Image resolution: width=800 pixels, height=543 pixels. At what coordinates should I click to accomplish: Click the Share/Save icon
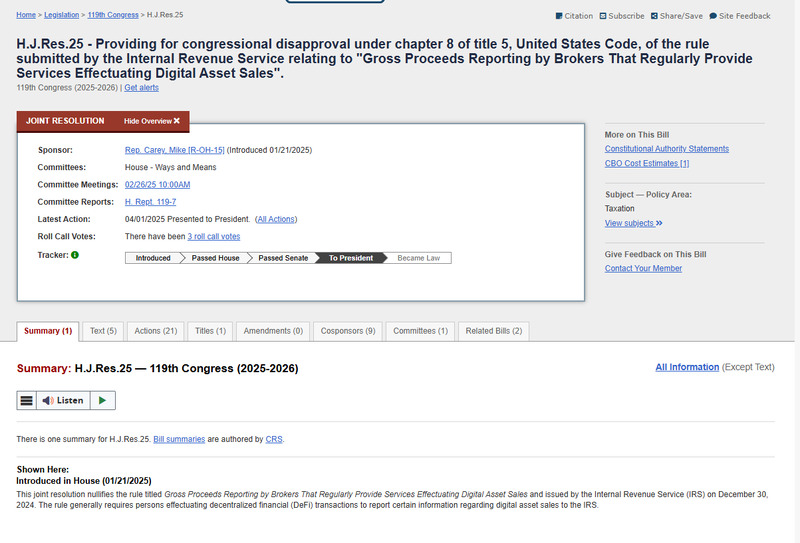[x=675, y=16]
